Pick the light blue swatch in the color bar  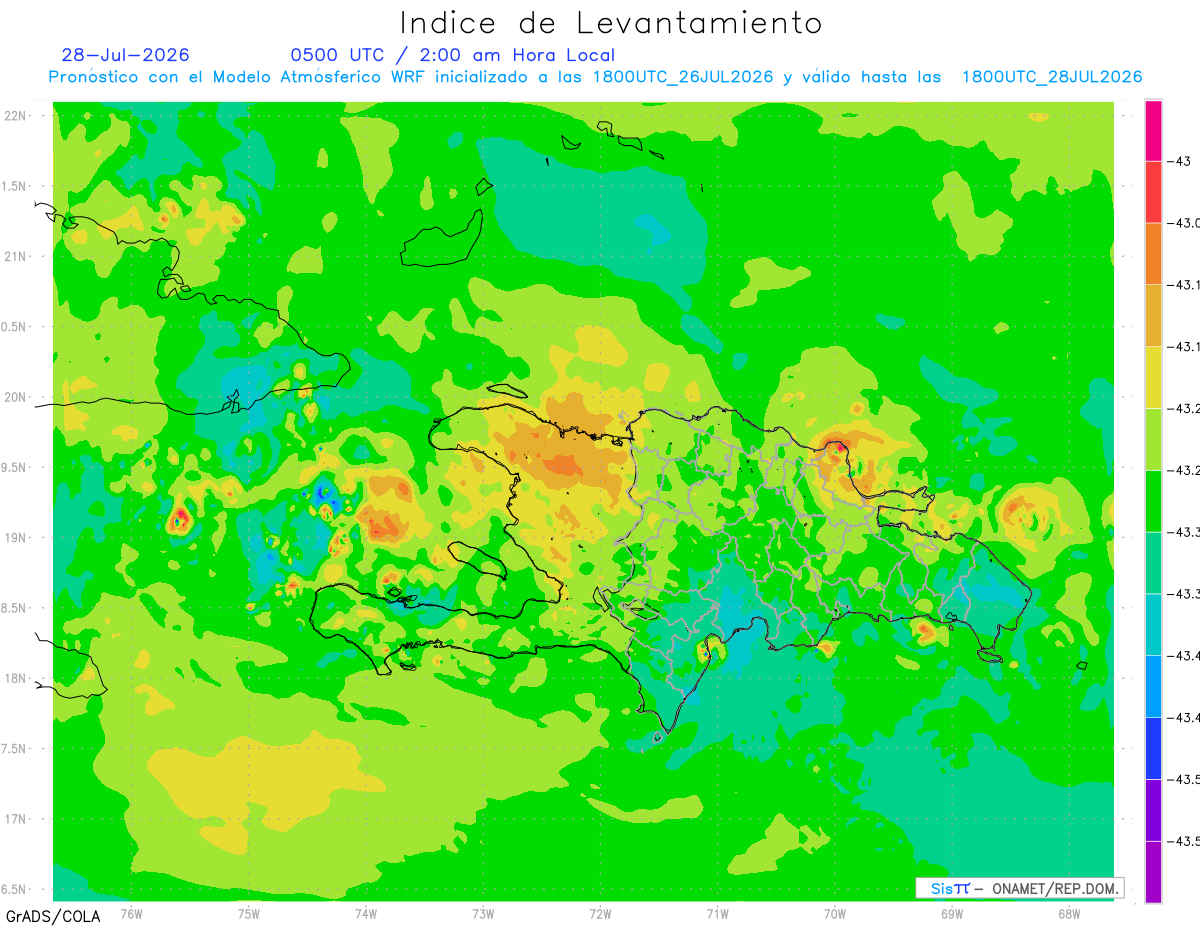[x=1153, y=687]
